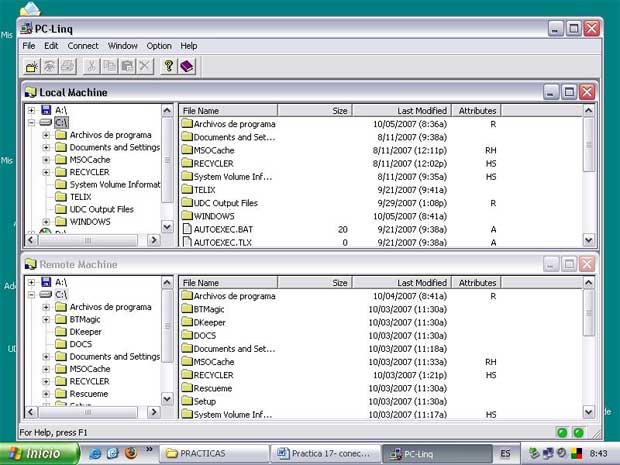620x465 pixels.
Task: Click the system tray clock 8:43
Action: tap(598, 454)
